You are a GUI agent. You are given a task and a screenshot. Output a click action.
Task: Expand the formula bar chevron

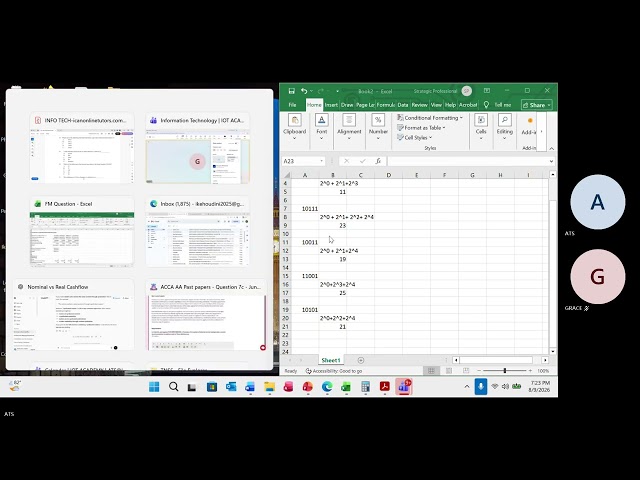click(x=551, y=161)
